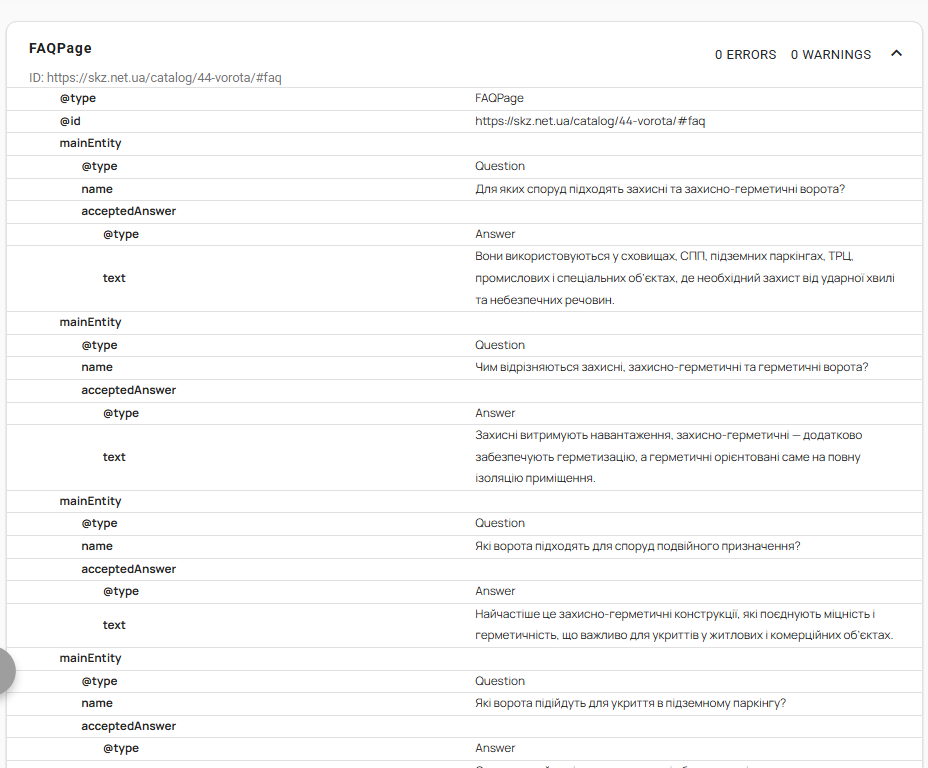Click question starting 'Чим відрізняються захисні'
928x768 pixels.
point(671,367)
